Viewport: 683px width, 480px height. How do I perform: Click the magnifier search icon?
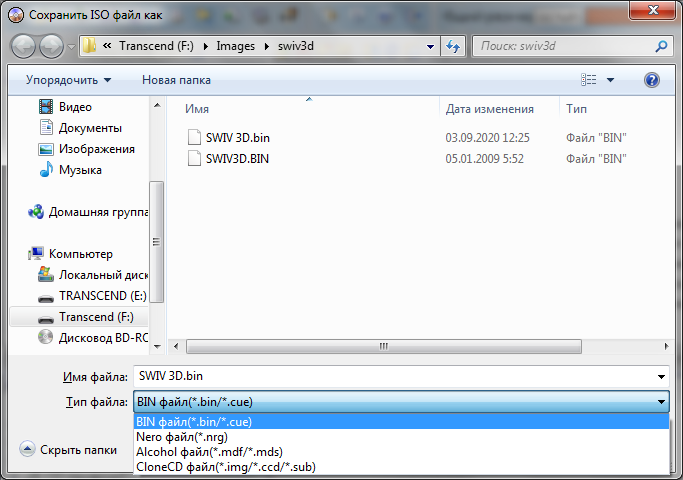pyautogui.click(x=661, y=46)
